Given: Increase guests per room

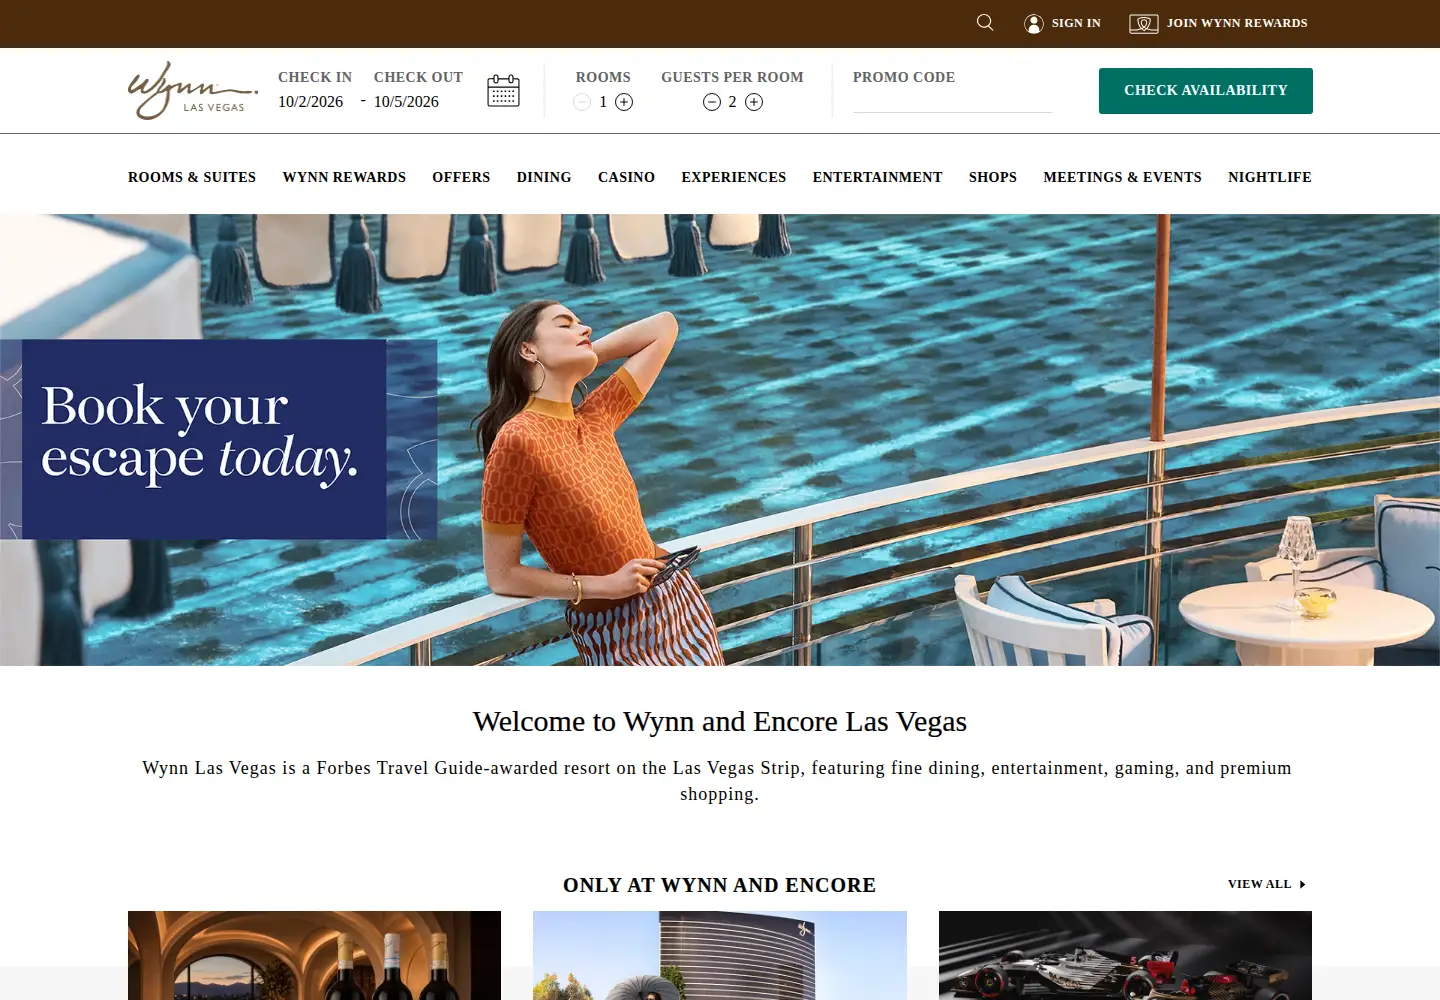Looking at the screenshot, I should coord(754,102).
